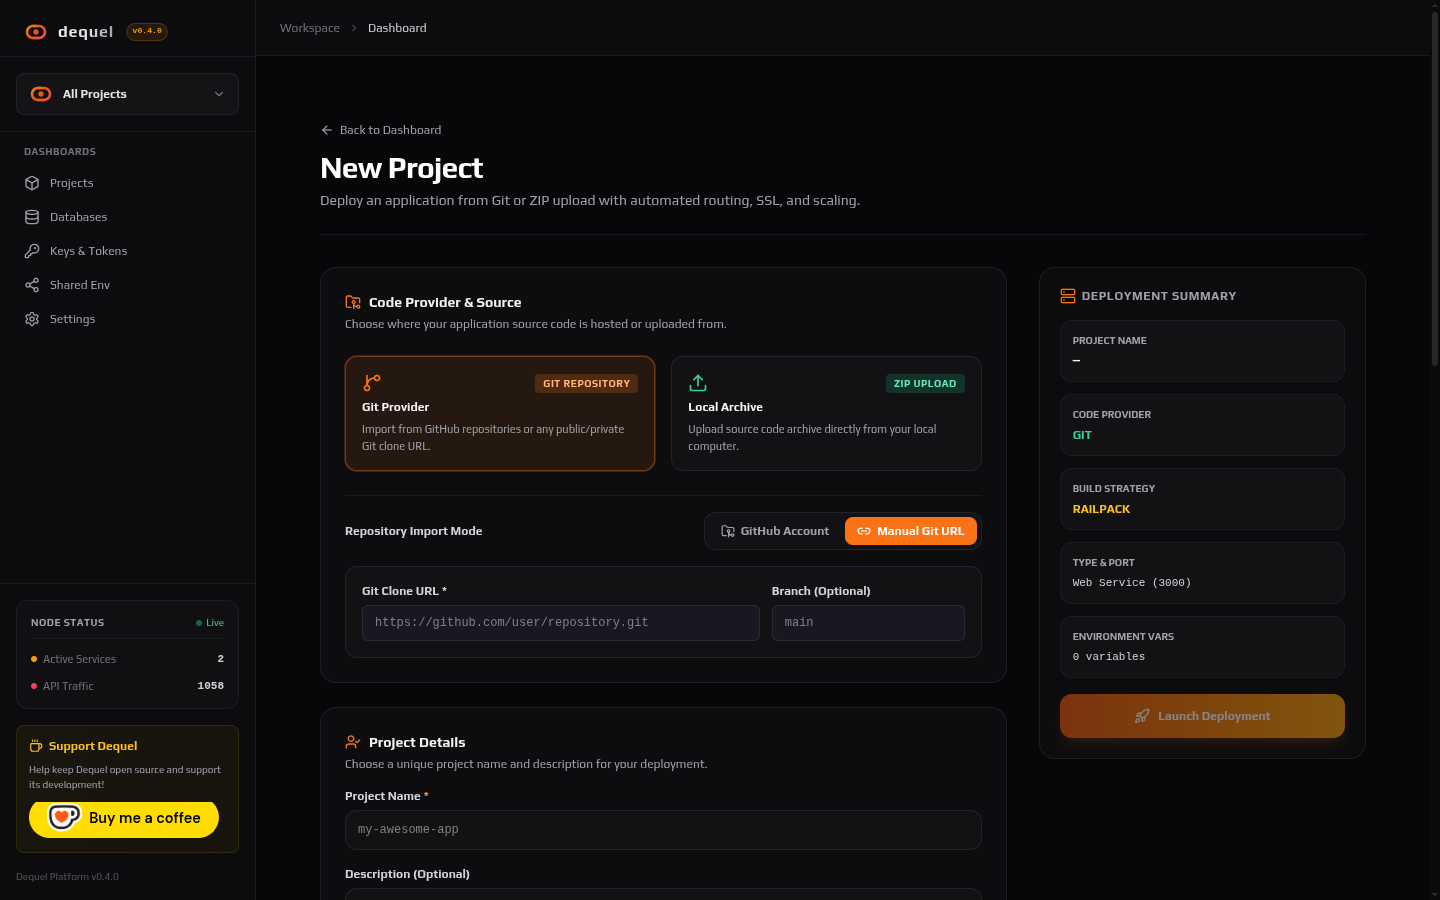Click the Project Details user icon
The image size is (1440, 900).
[x=353, y=742]
